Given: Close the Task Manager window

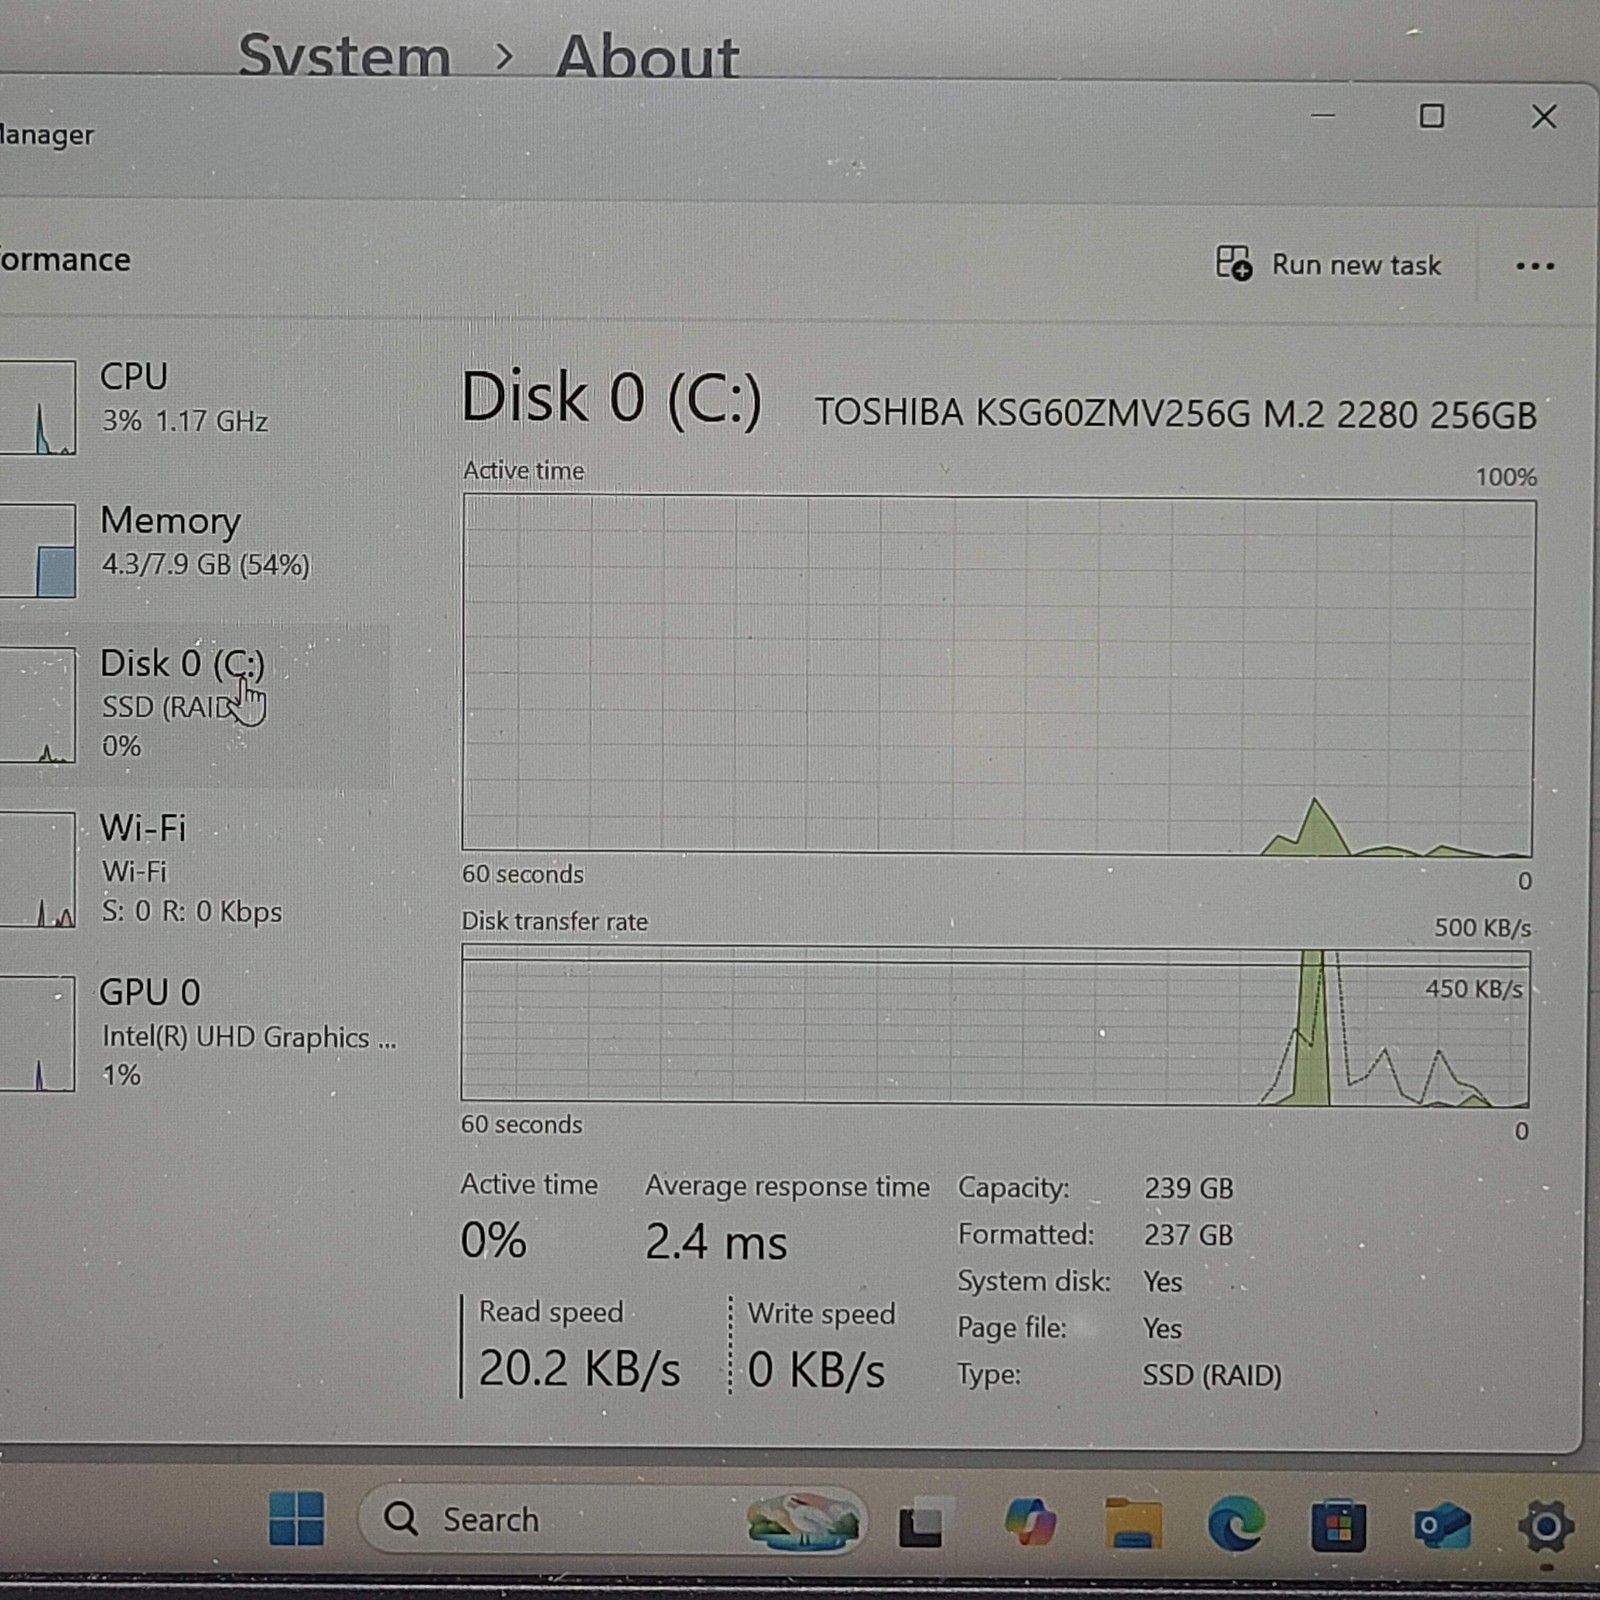Looking at the screenshot, I should point(1544,117).
